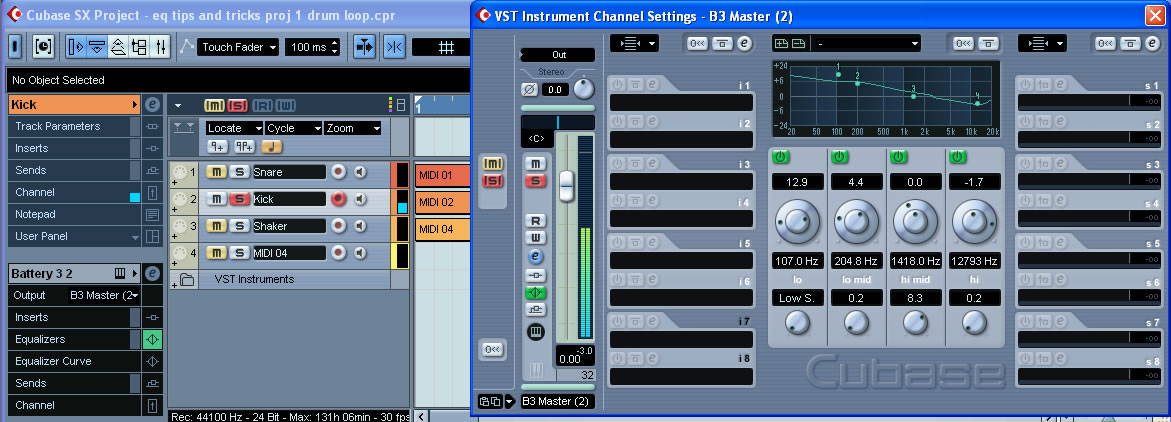
Task: Click the add marker icon under Locate
Action: (x=217, y=146)
